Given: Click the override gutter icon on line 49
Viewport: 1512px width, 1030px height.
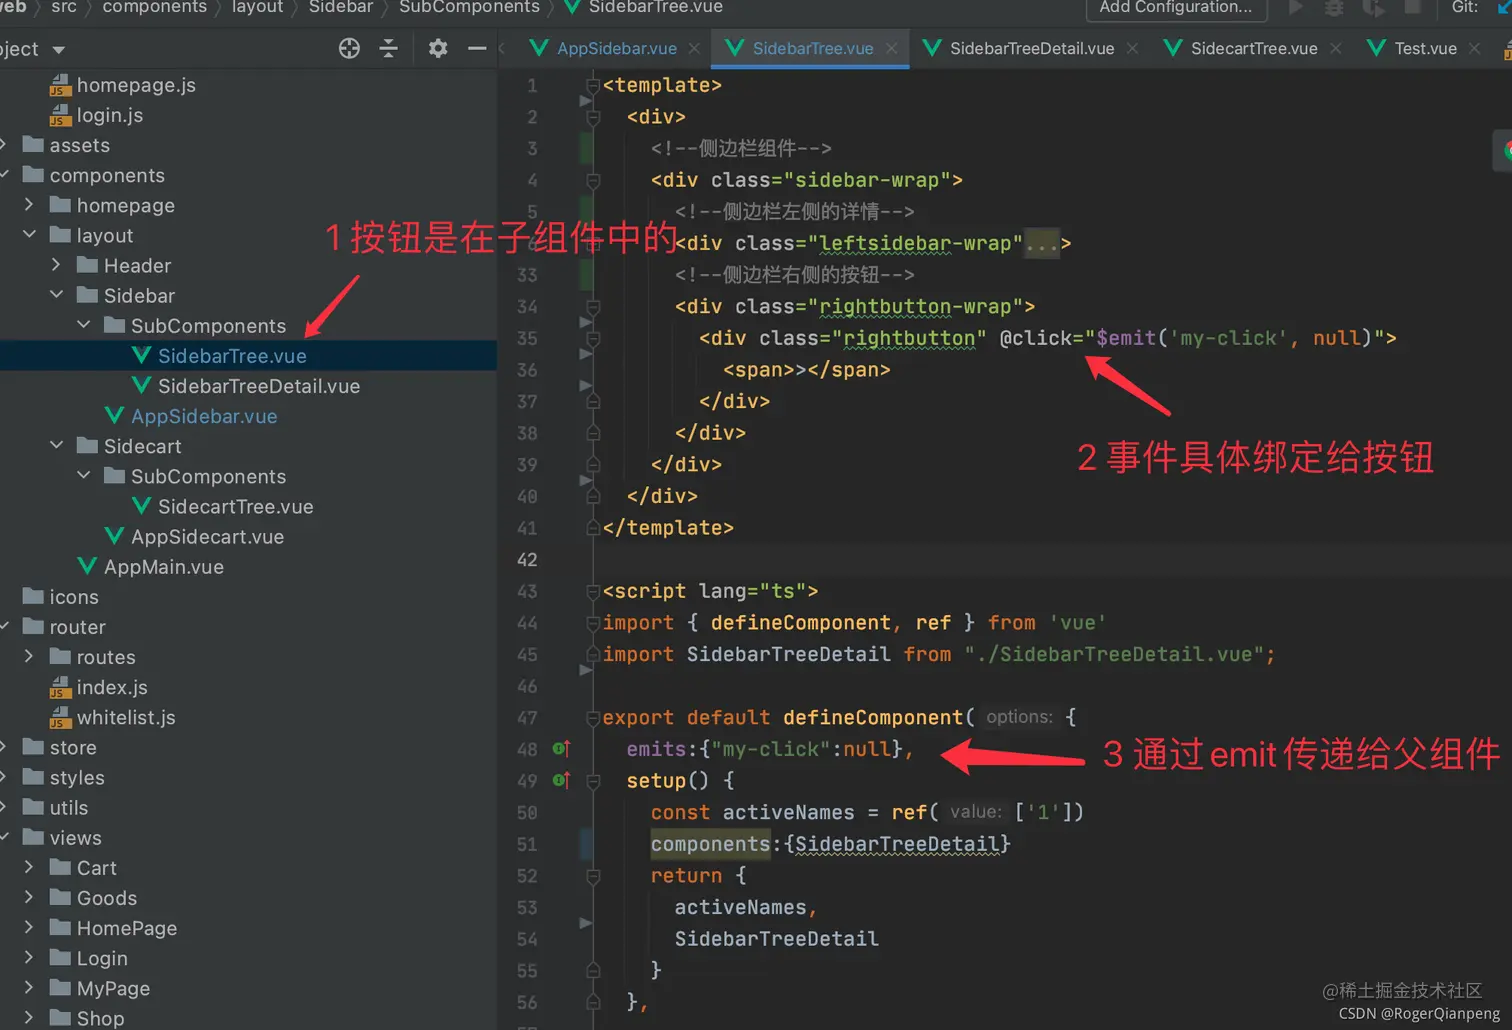Looking at the screenshot, I should [x=561, y=780].
